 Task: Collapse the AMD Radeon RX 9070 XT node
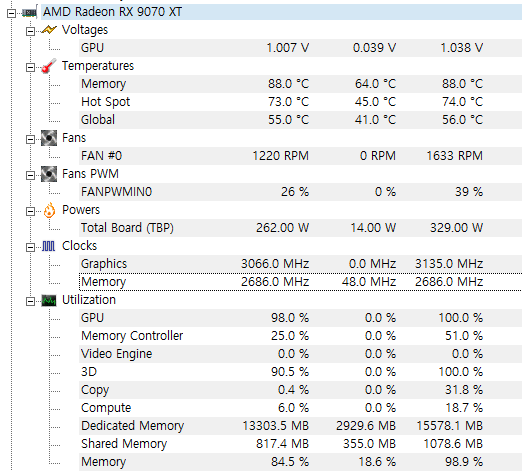click(11, 13)
